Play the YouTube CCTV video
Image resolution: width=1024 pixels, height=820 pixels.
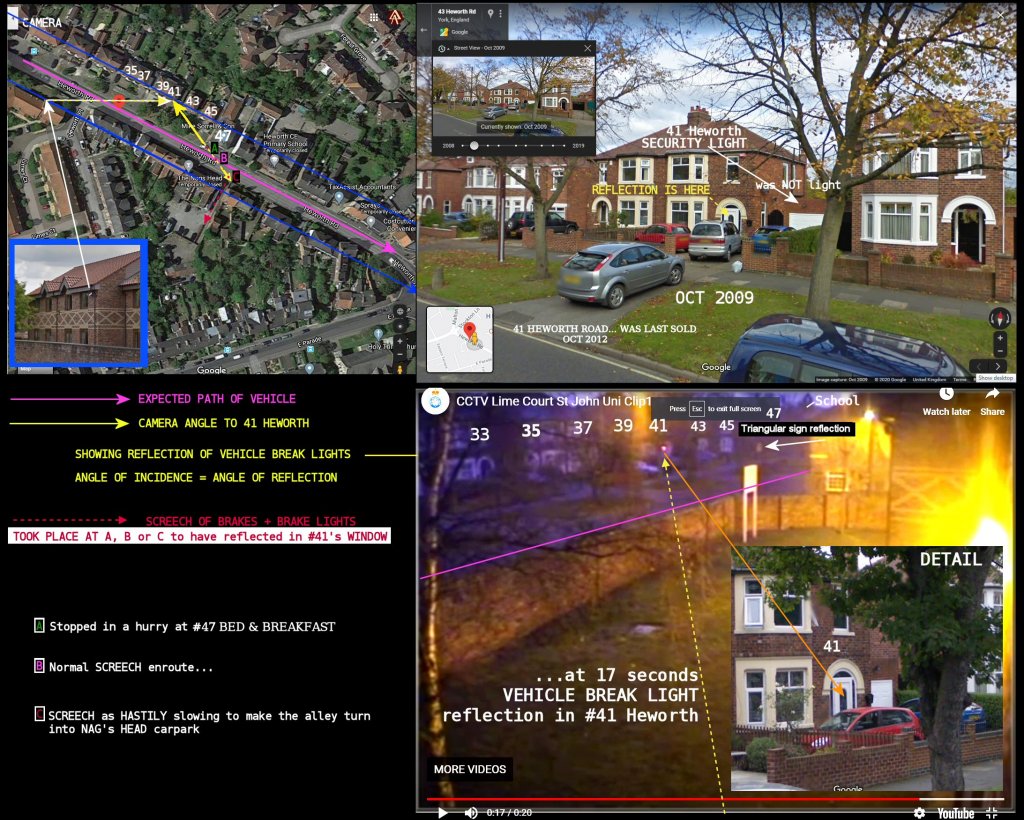tap(442, 812)
